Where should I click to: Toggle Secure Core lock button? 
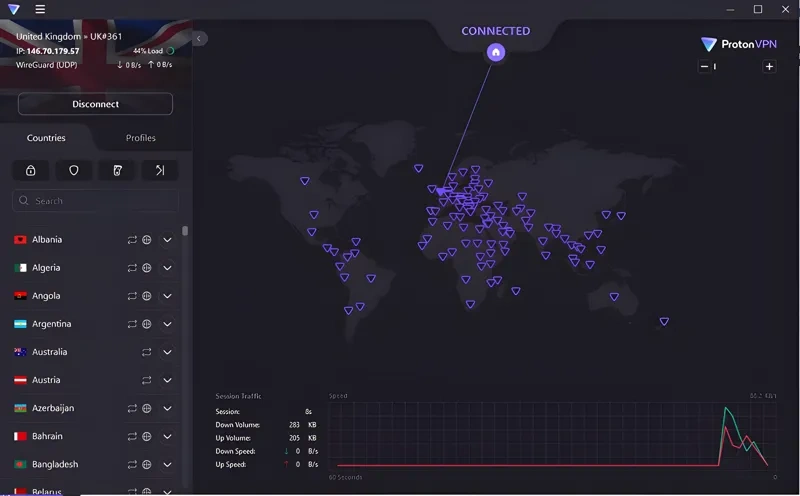31,170
